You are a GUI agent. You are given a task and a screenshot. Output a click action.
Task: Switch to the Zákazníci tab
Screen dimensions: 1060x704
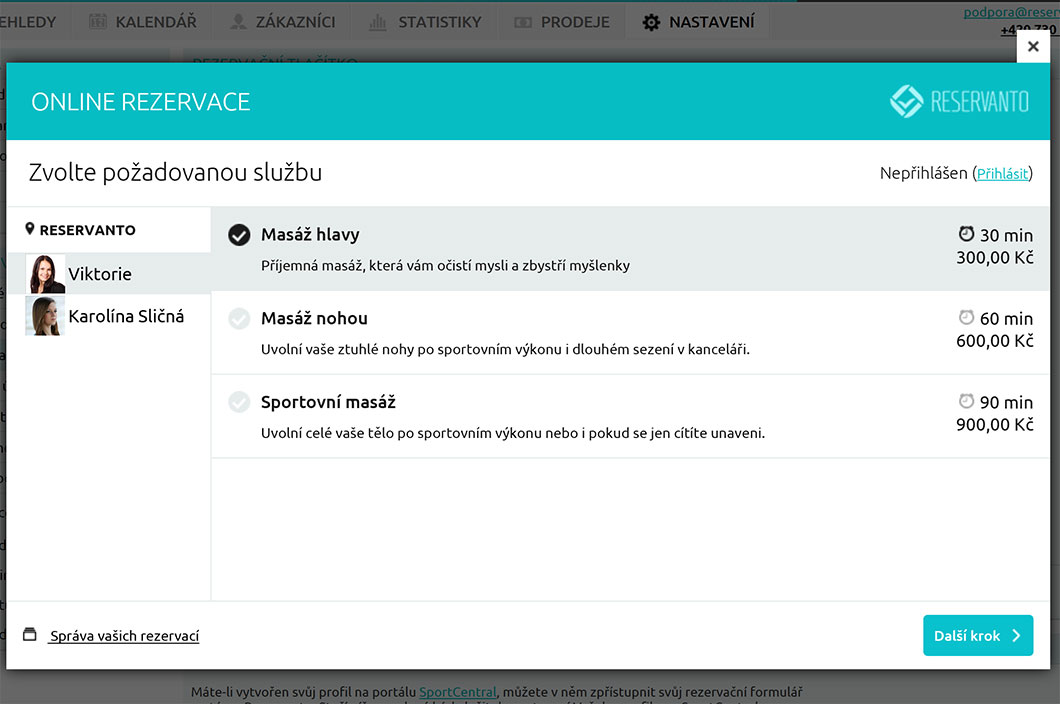click(x=282, y=22)
